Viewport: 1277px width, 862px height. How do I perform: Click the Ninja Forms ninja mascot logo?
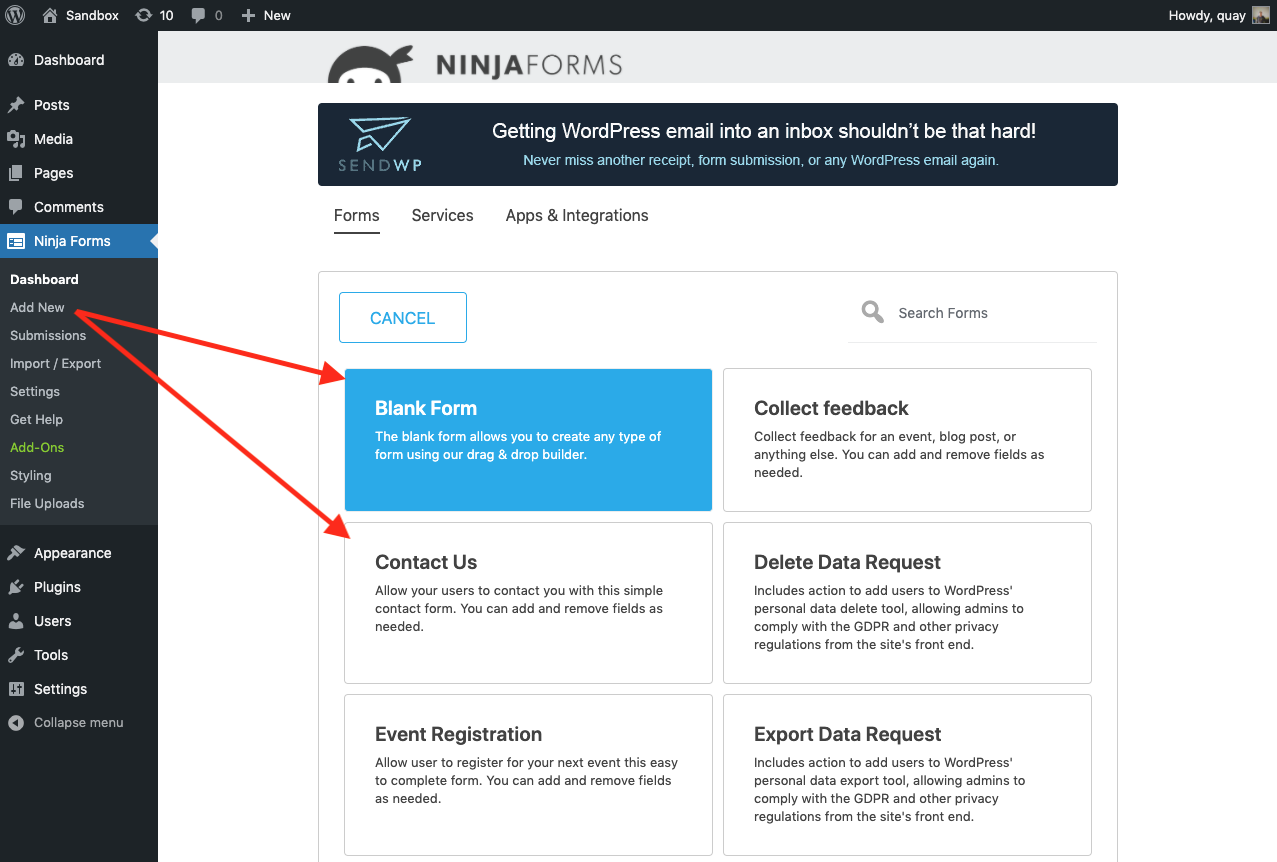(370, 62)
